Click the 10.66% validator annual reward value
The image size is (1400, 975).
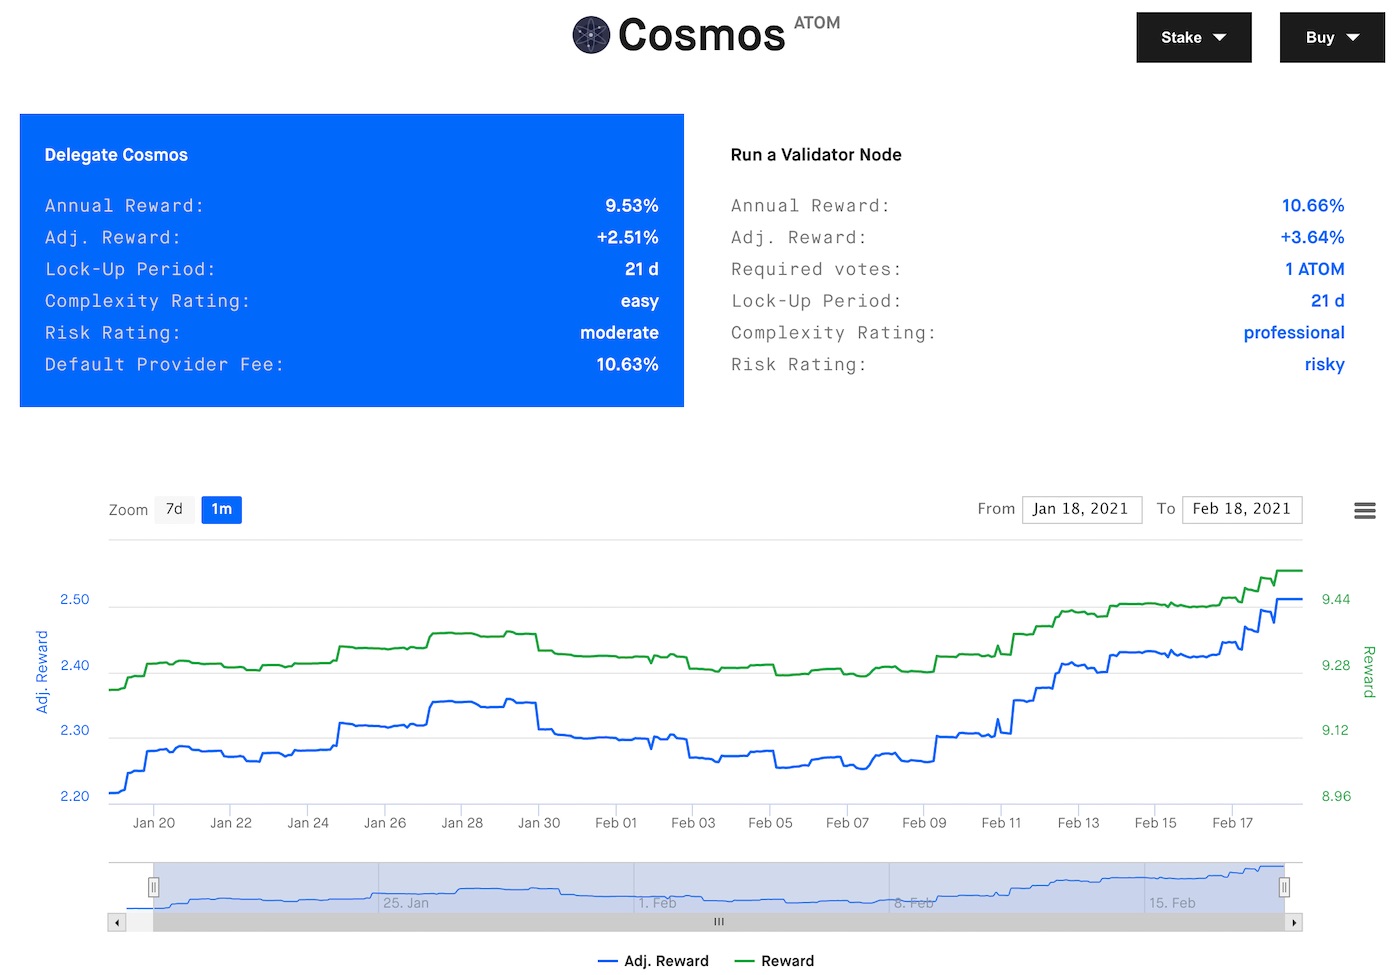1312,206
